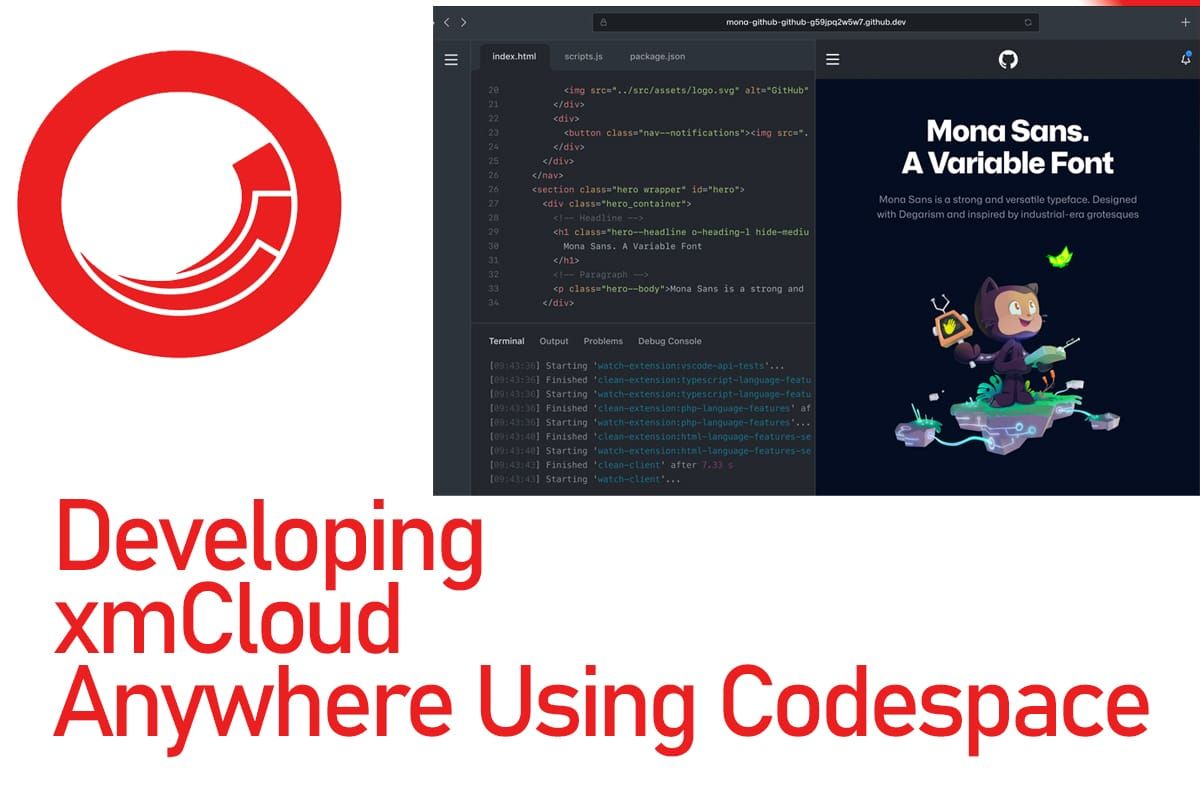This screenshot has width=1200, height=800.
Task: Open the editor hamburger menu
Action: tap(452, 57)
